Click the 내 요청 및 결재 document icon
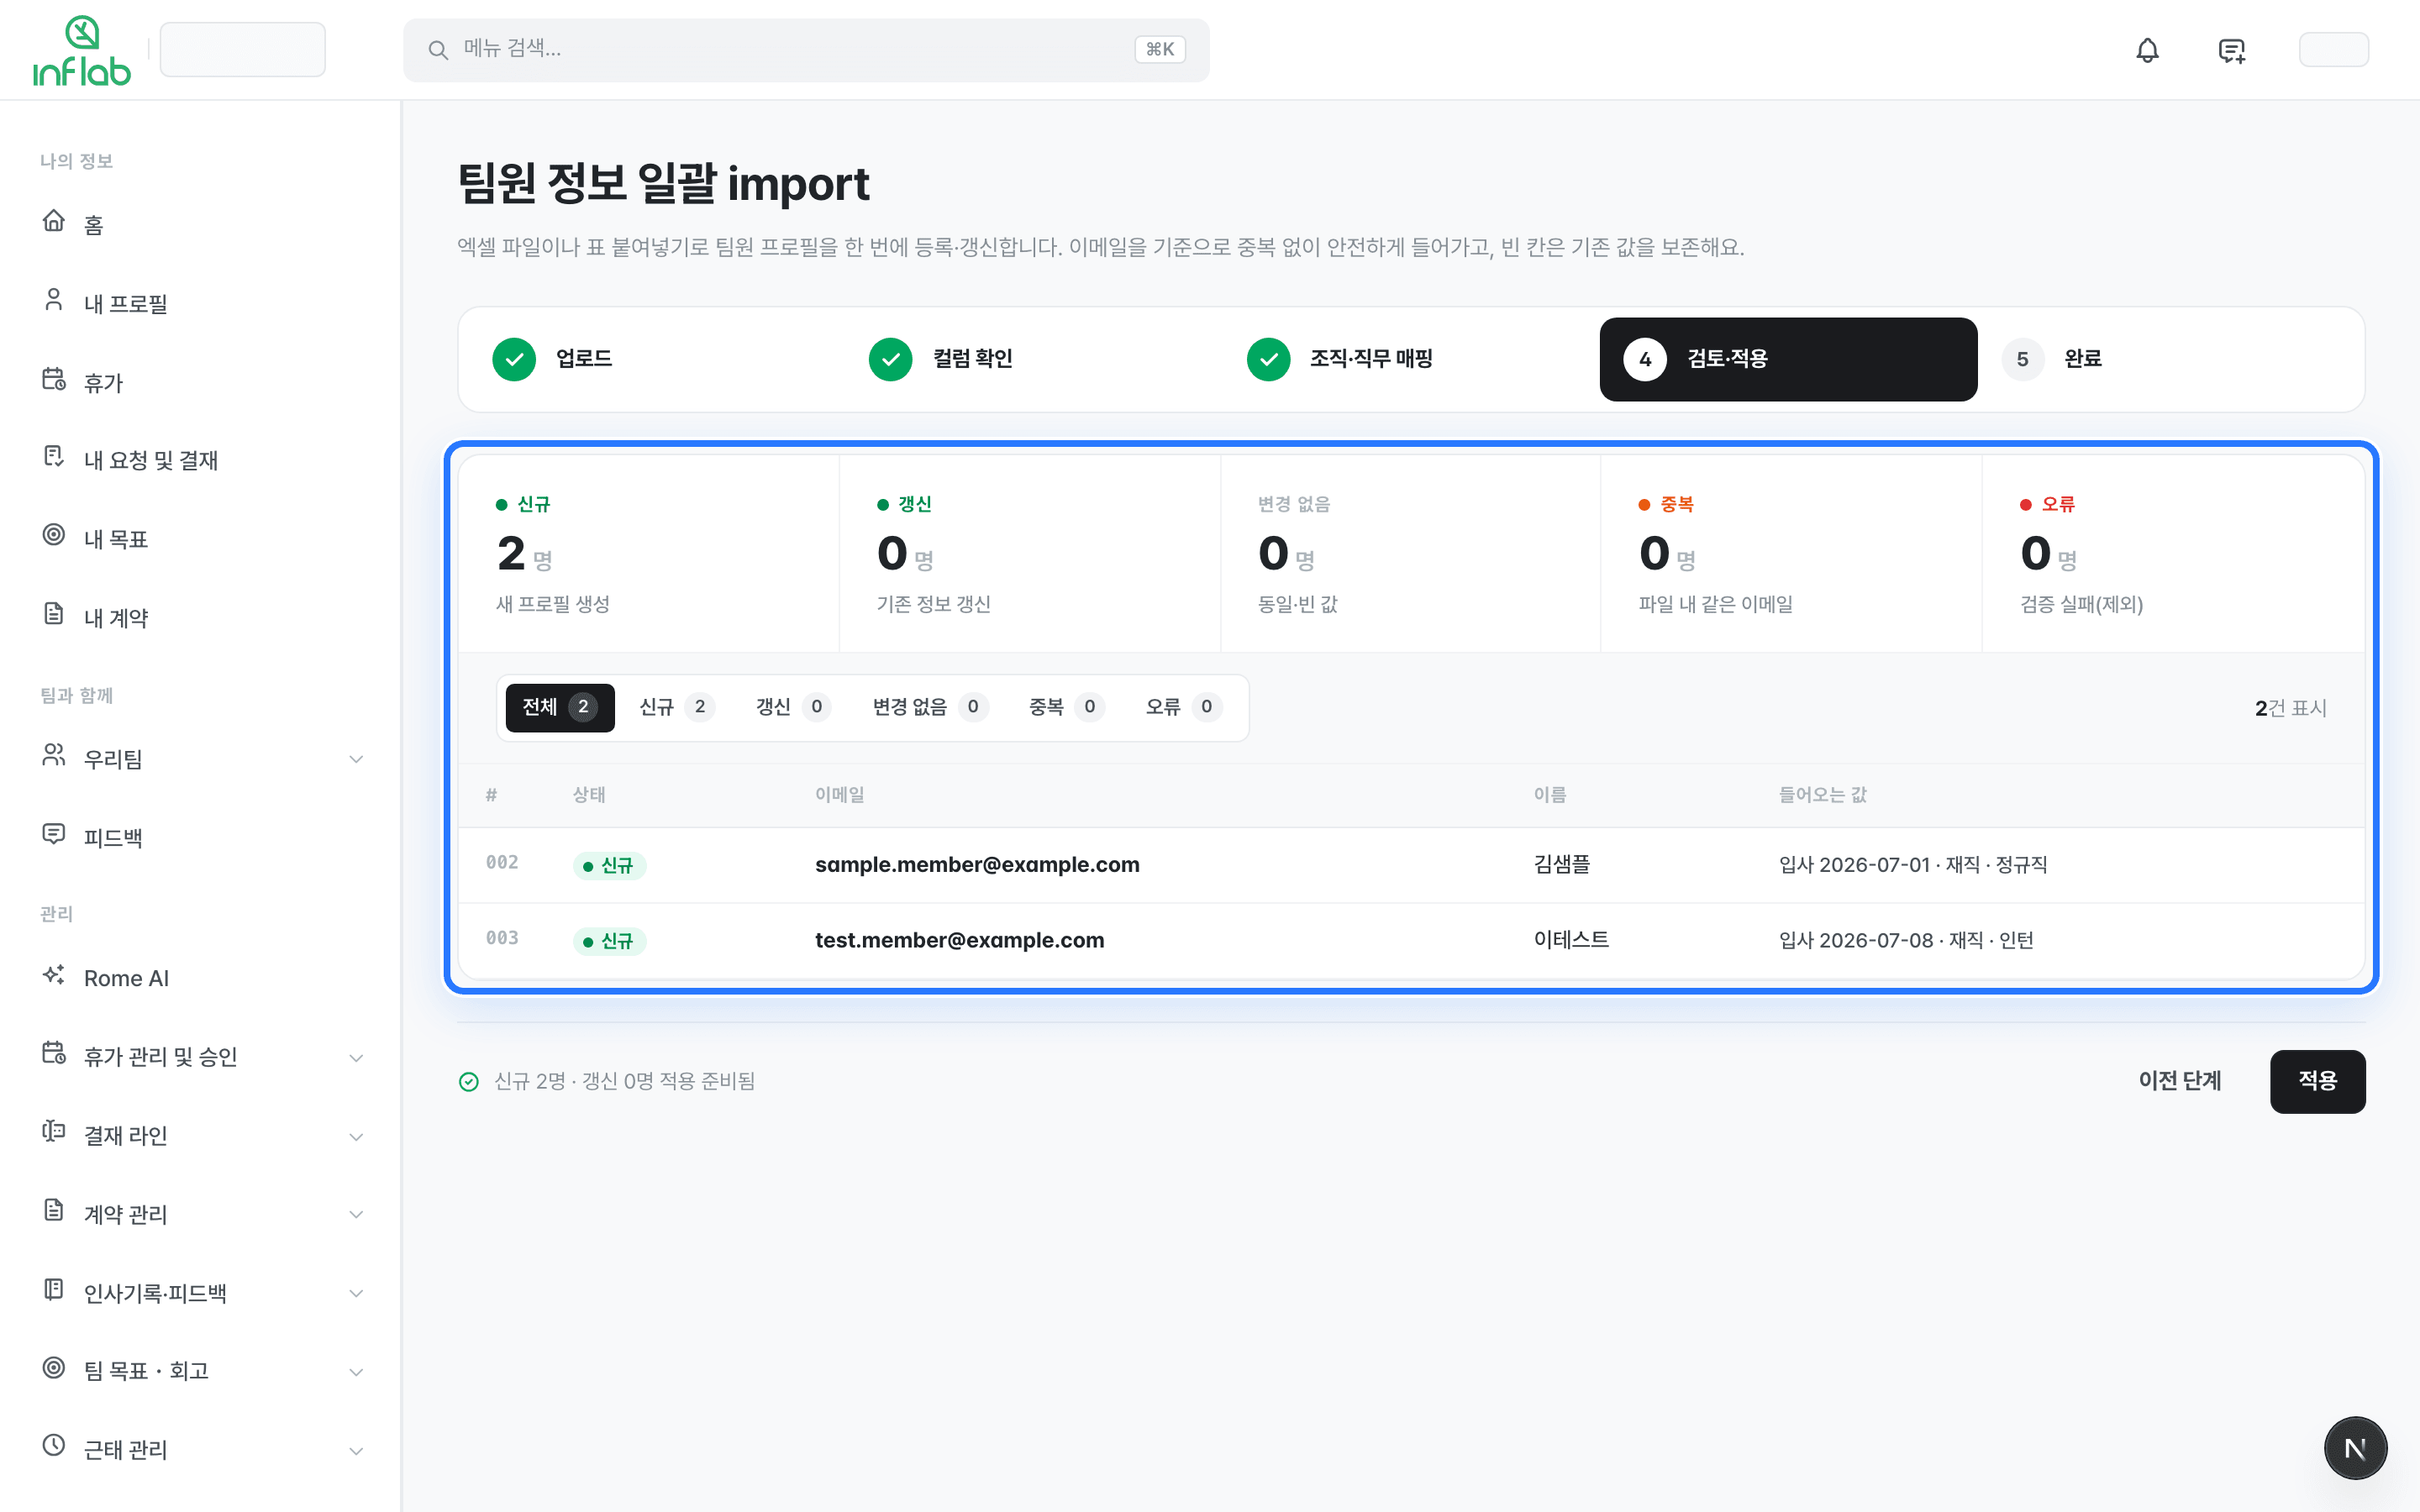Screen dimensions: 2420x1512 [x=54, y=457]
